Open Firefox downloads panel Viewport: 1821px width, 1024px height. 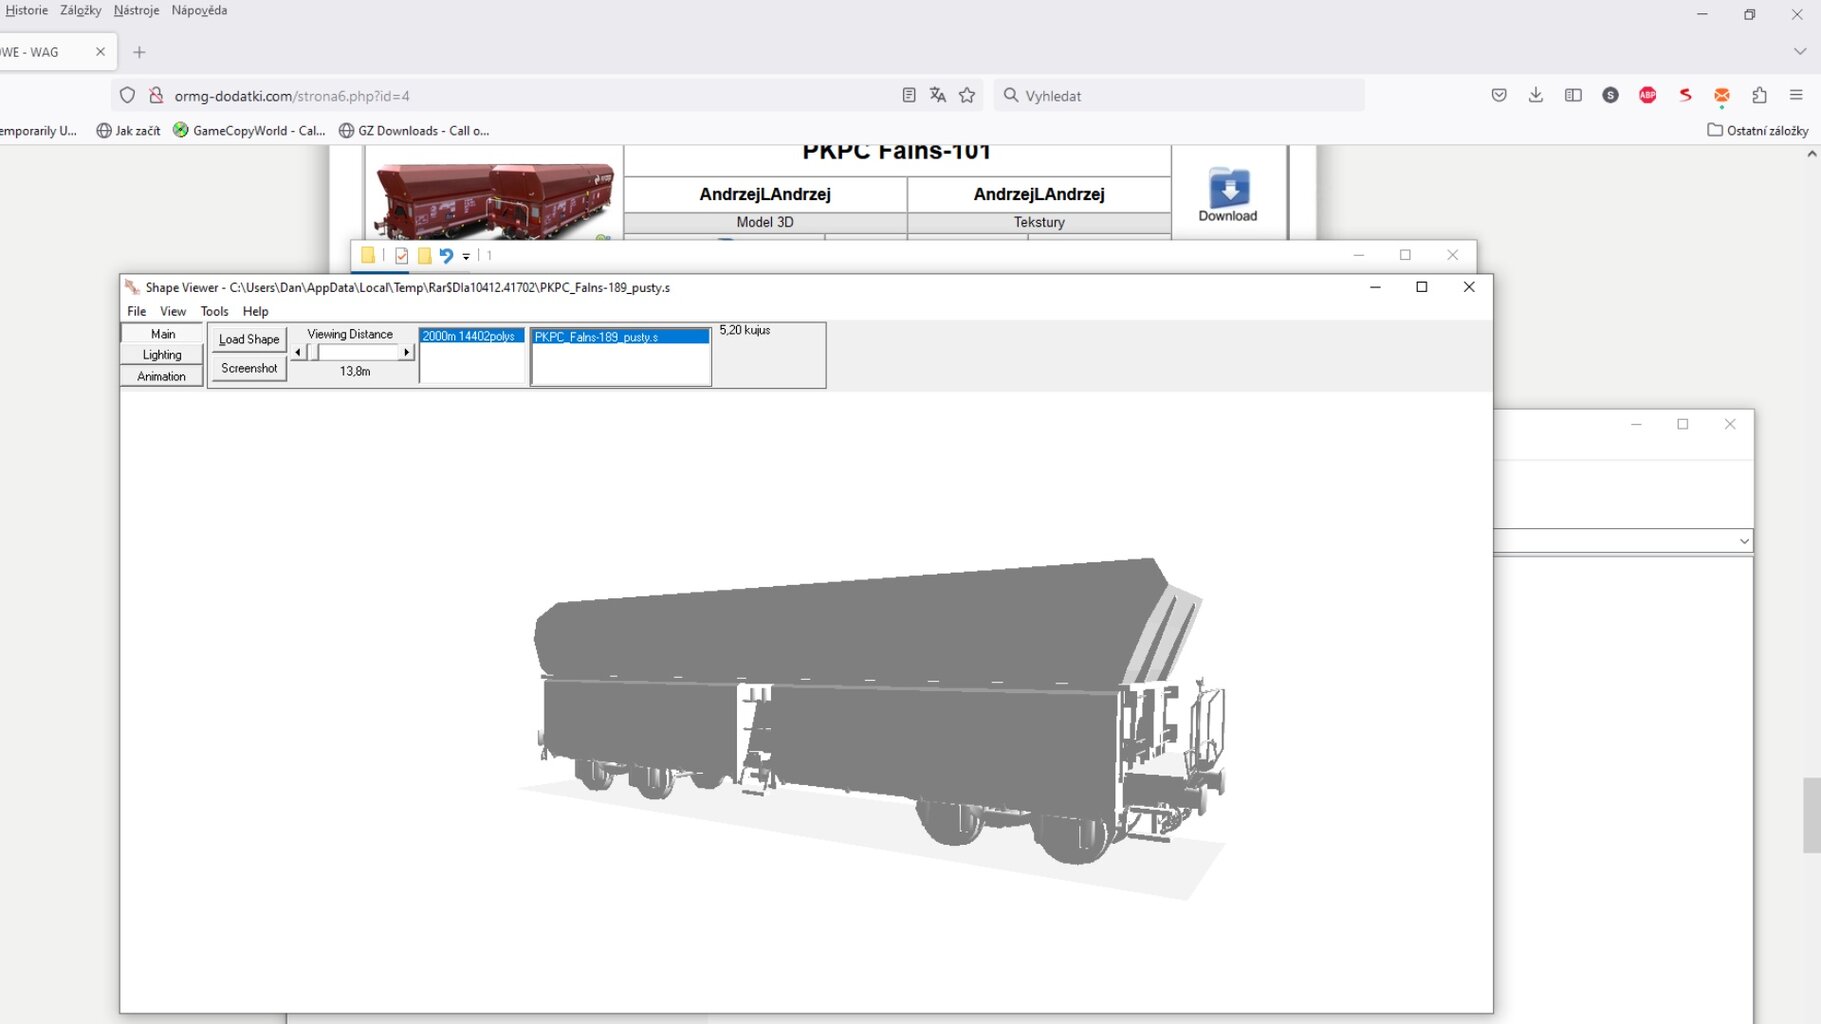pyautogui.click(x=1535, y=95)
